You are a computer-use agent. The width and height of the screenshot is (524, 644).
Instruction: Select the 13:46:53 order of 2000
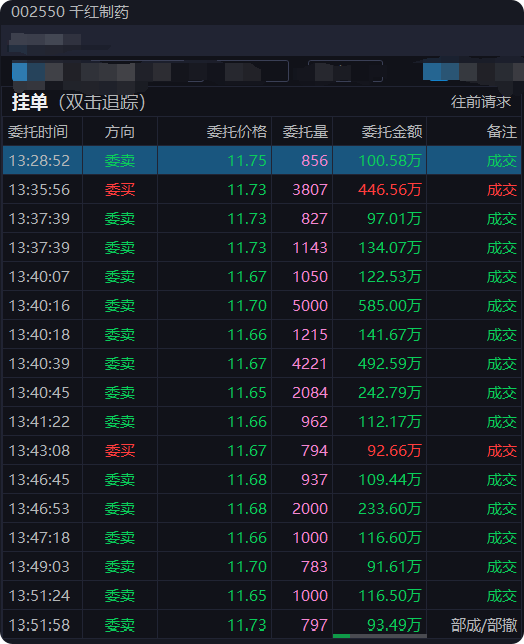tap(262, 508)
